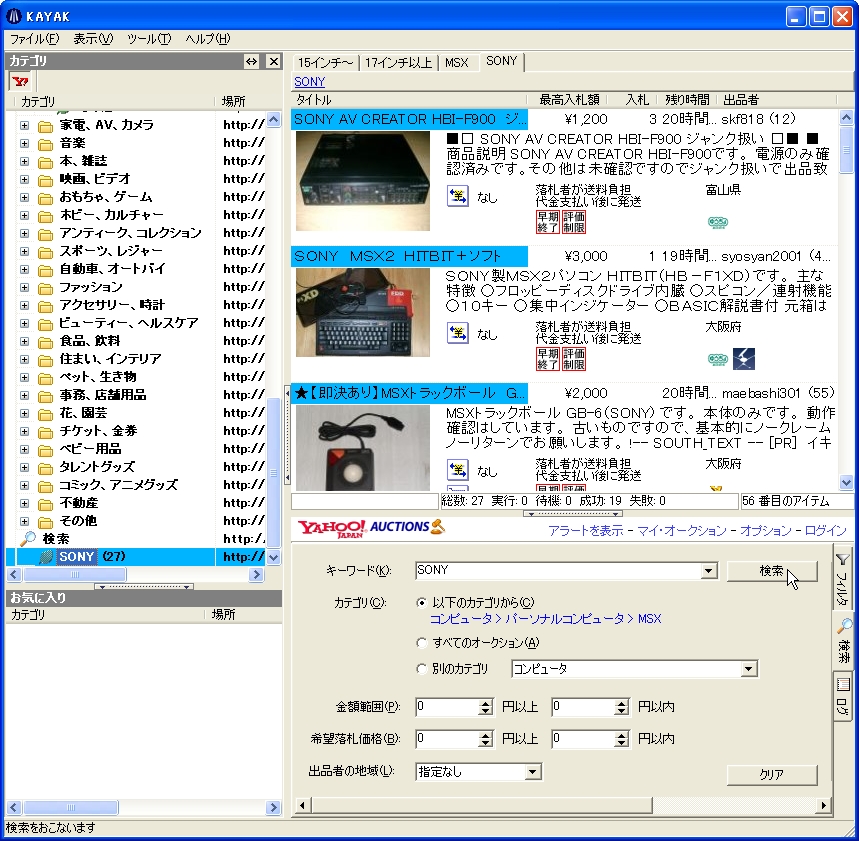
Task: Open the 表示 menu
Action: coord(93,39)
